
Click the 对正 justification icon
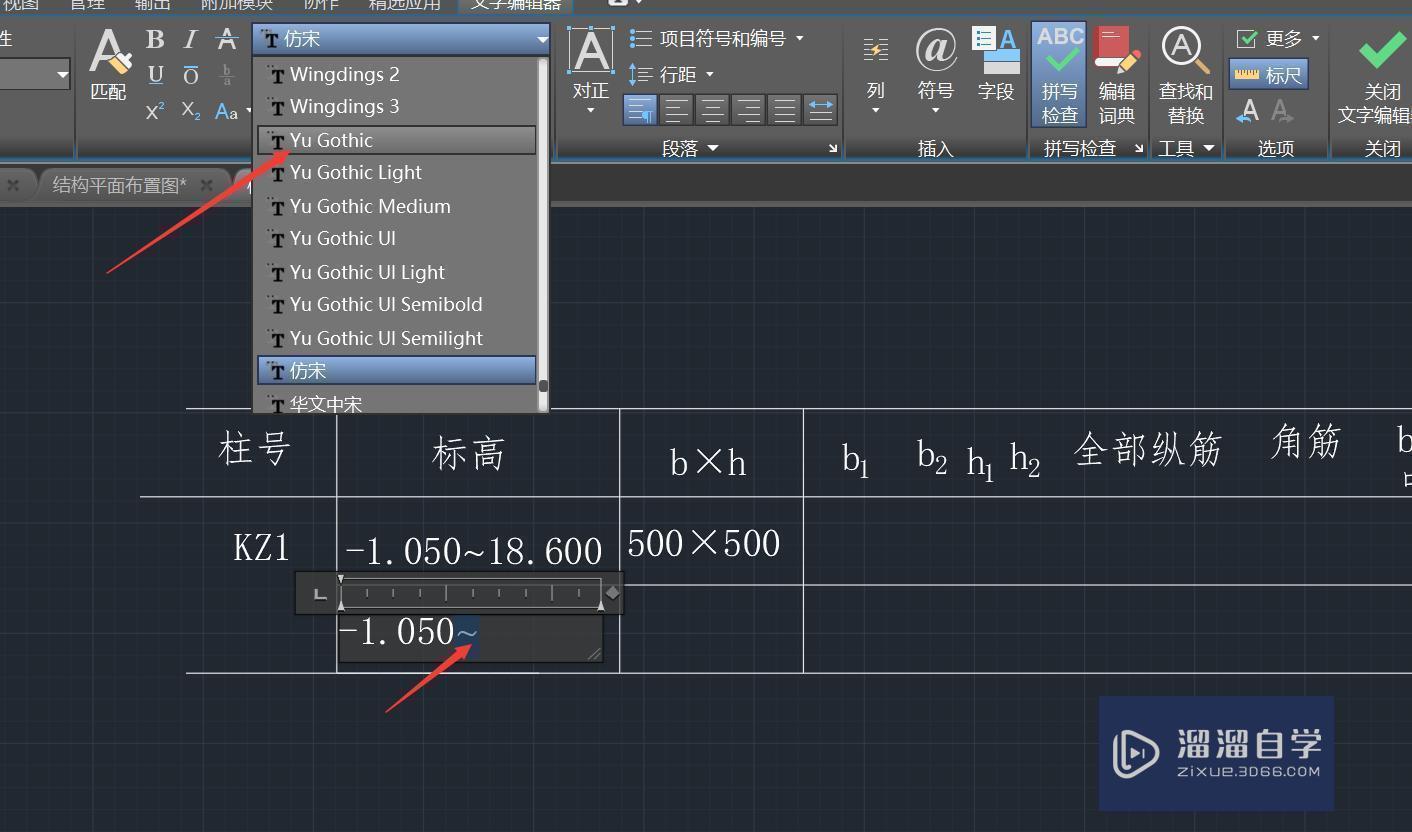[x=591, y=51]
